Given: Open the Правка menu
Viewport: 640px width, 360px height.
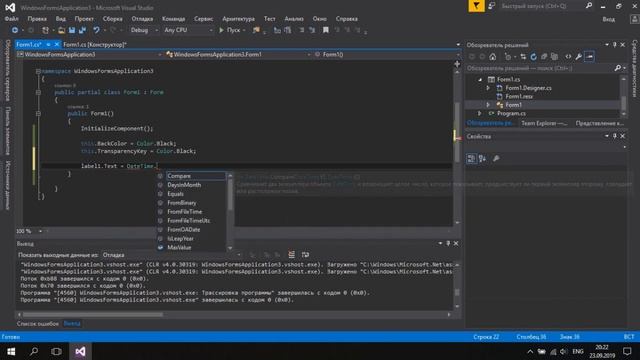Looking at the screenshot, I should pyautogui.click(x=37, y=19).
